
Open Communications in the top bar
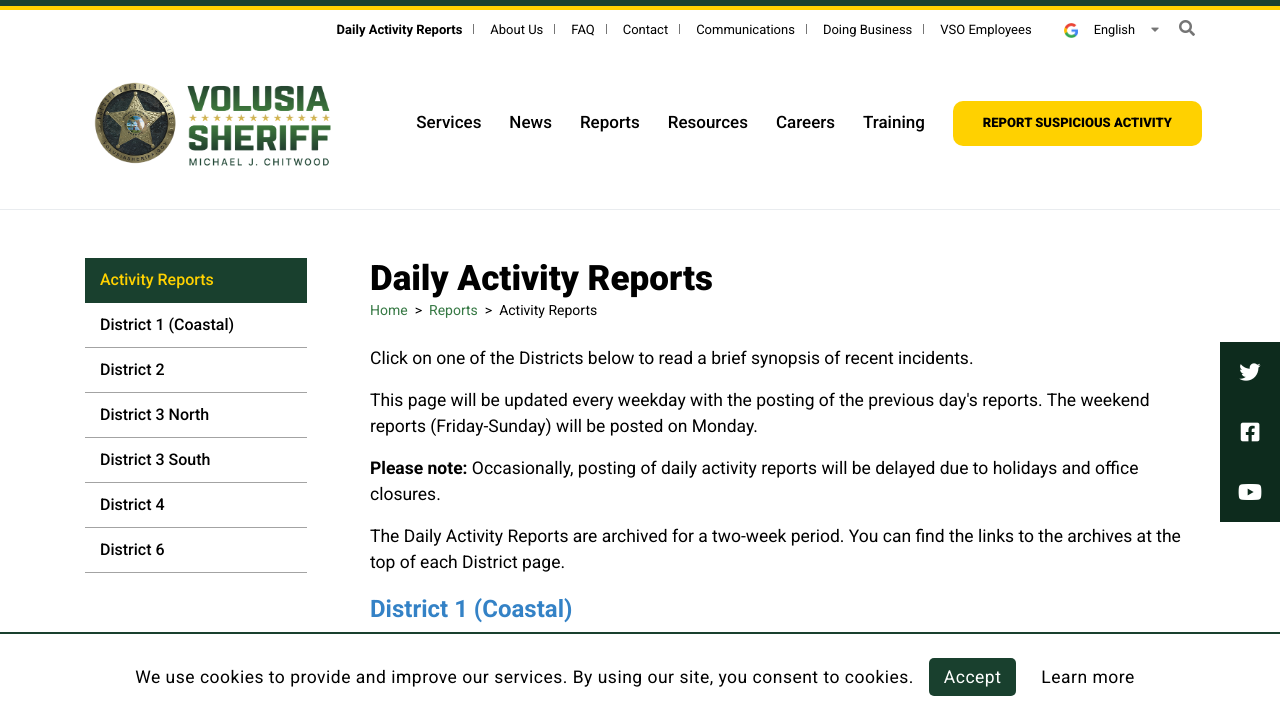pos(745,30)
